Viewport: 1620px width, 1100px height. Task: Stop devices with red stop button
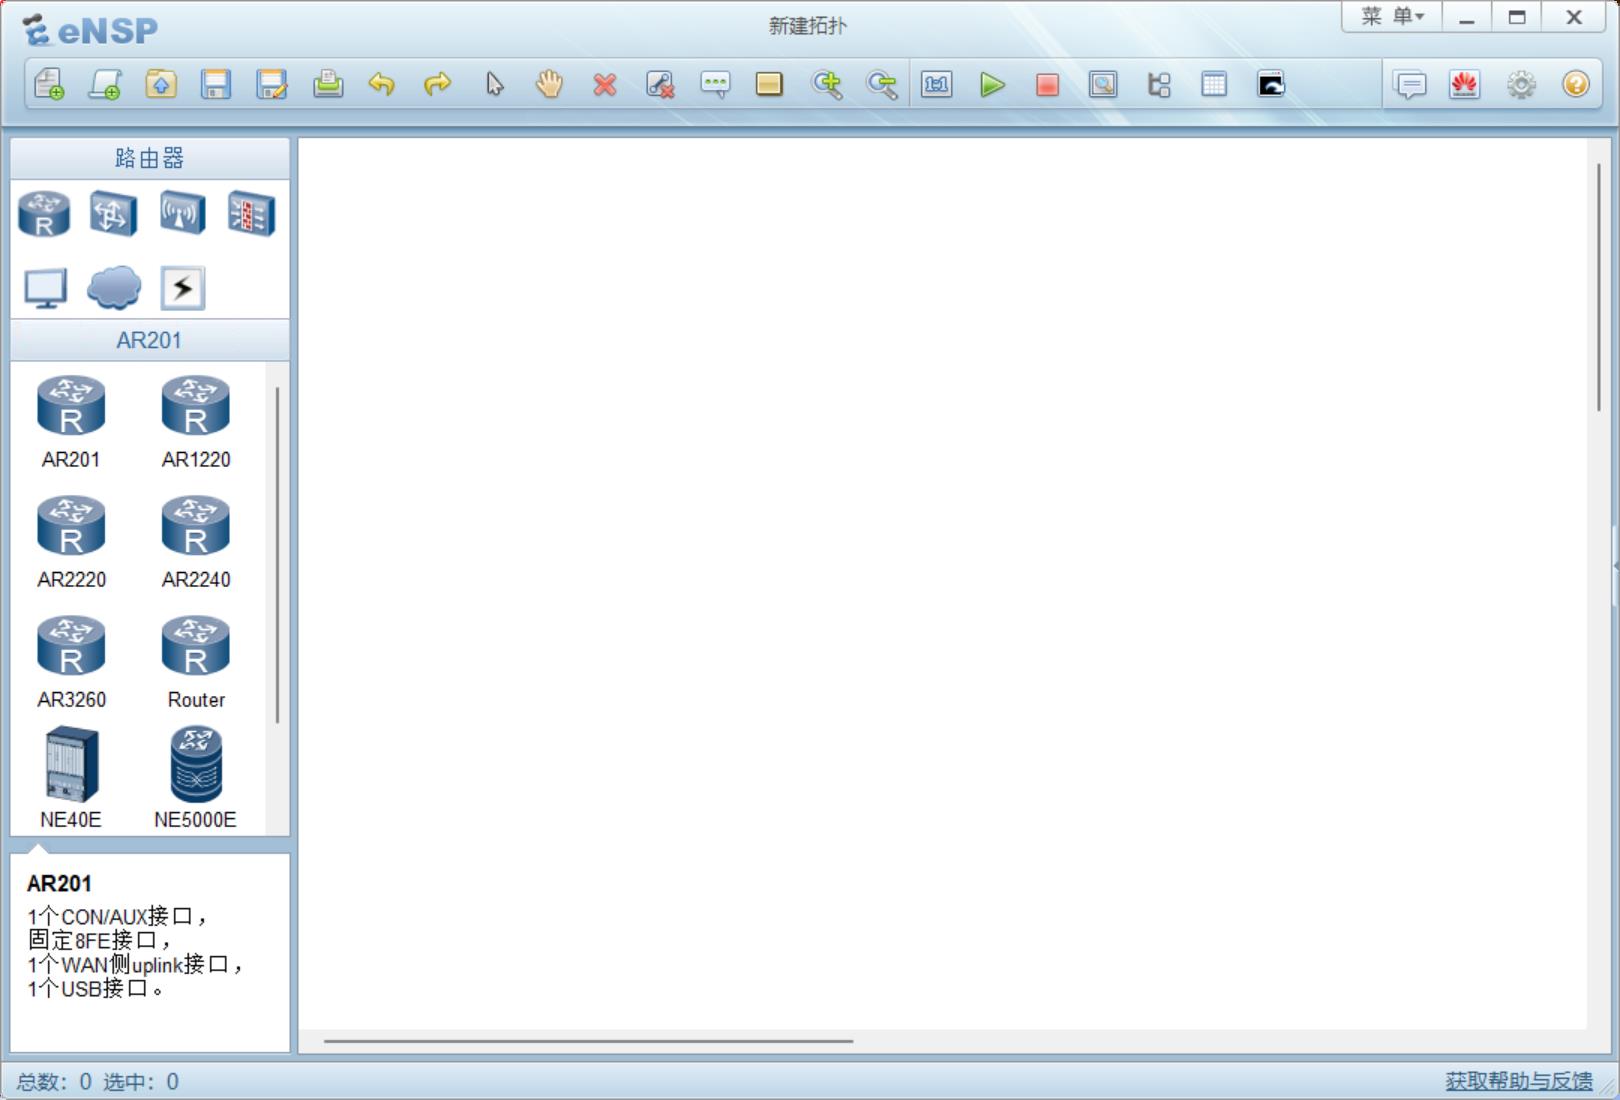point(1047,84)
